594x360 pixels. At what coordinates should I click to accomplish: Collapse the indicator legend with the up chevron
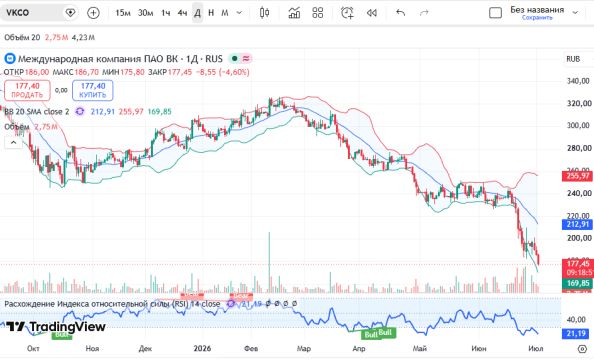coord(13,142)
